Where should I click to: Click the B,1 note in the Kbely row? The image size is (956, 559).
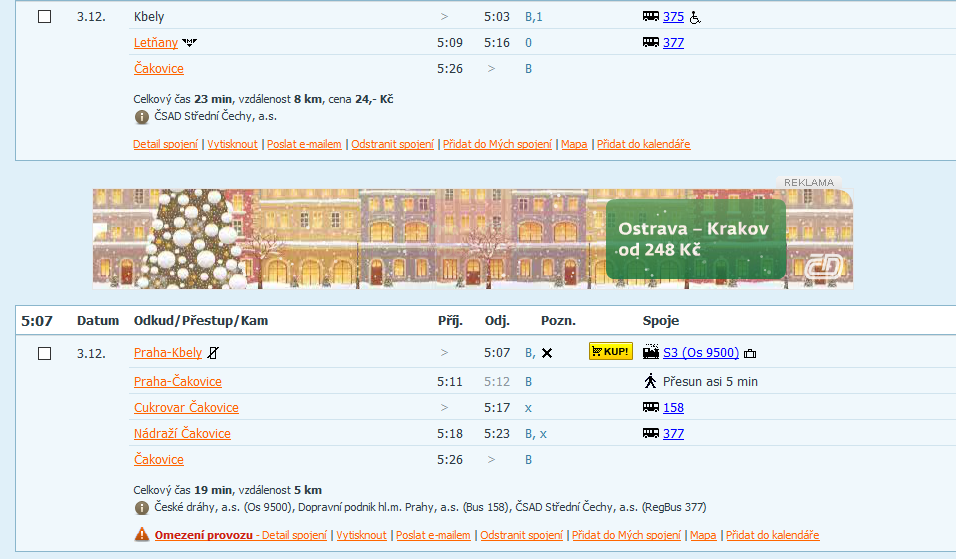[x=534, y=17]
